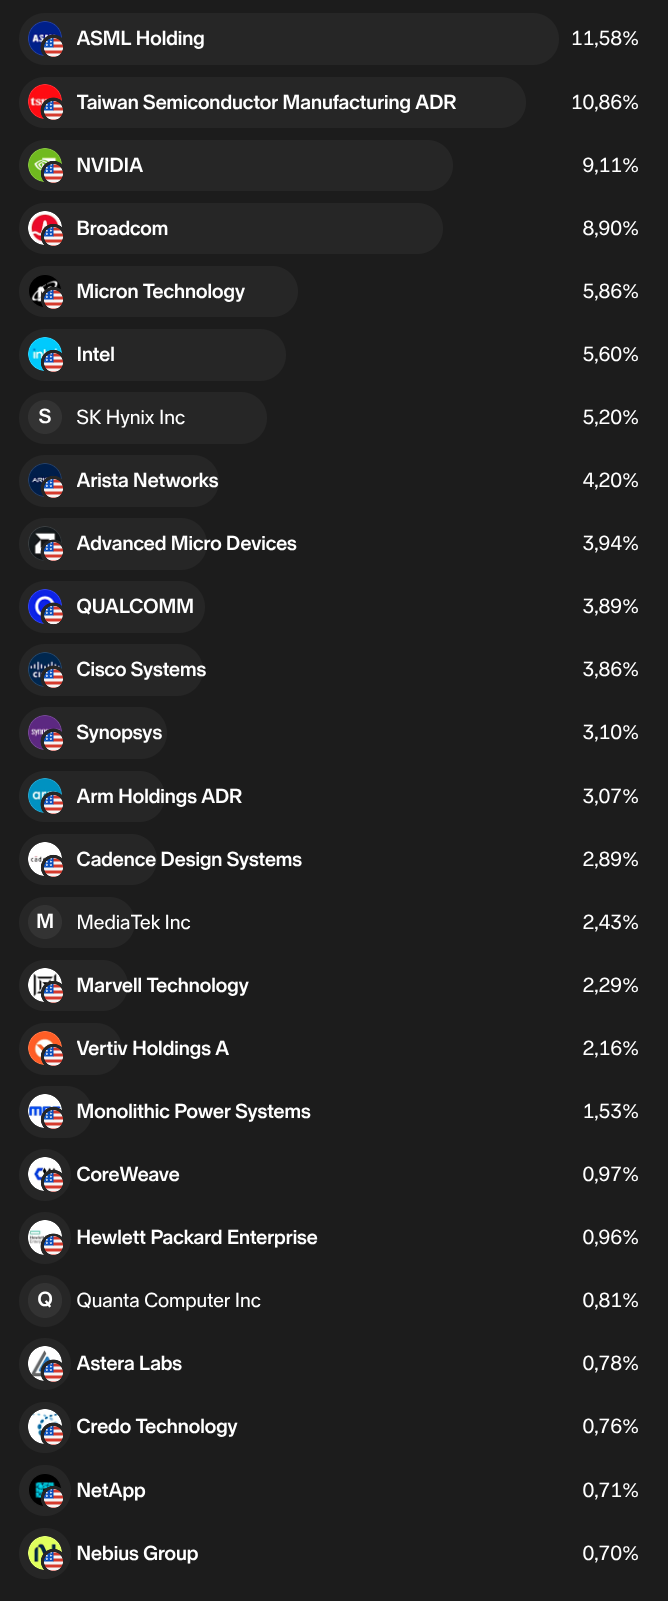Click the 11,58% weight for ASML
Screen dimensions: 668x1601
pos(604,39)
